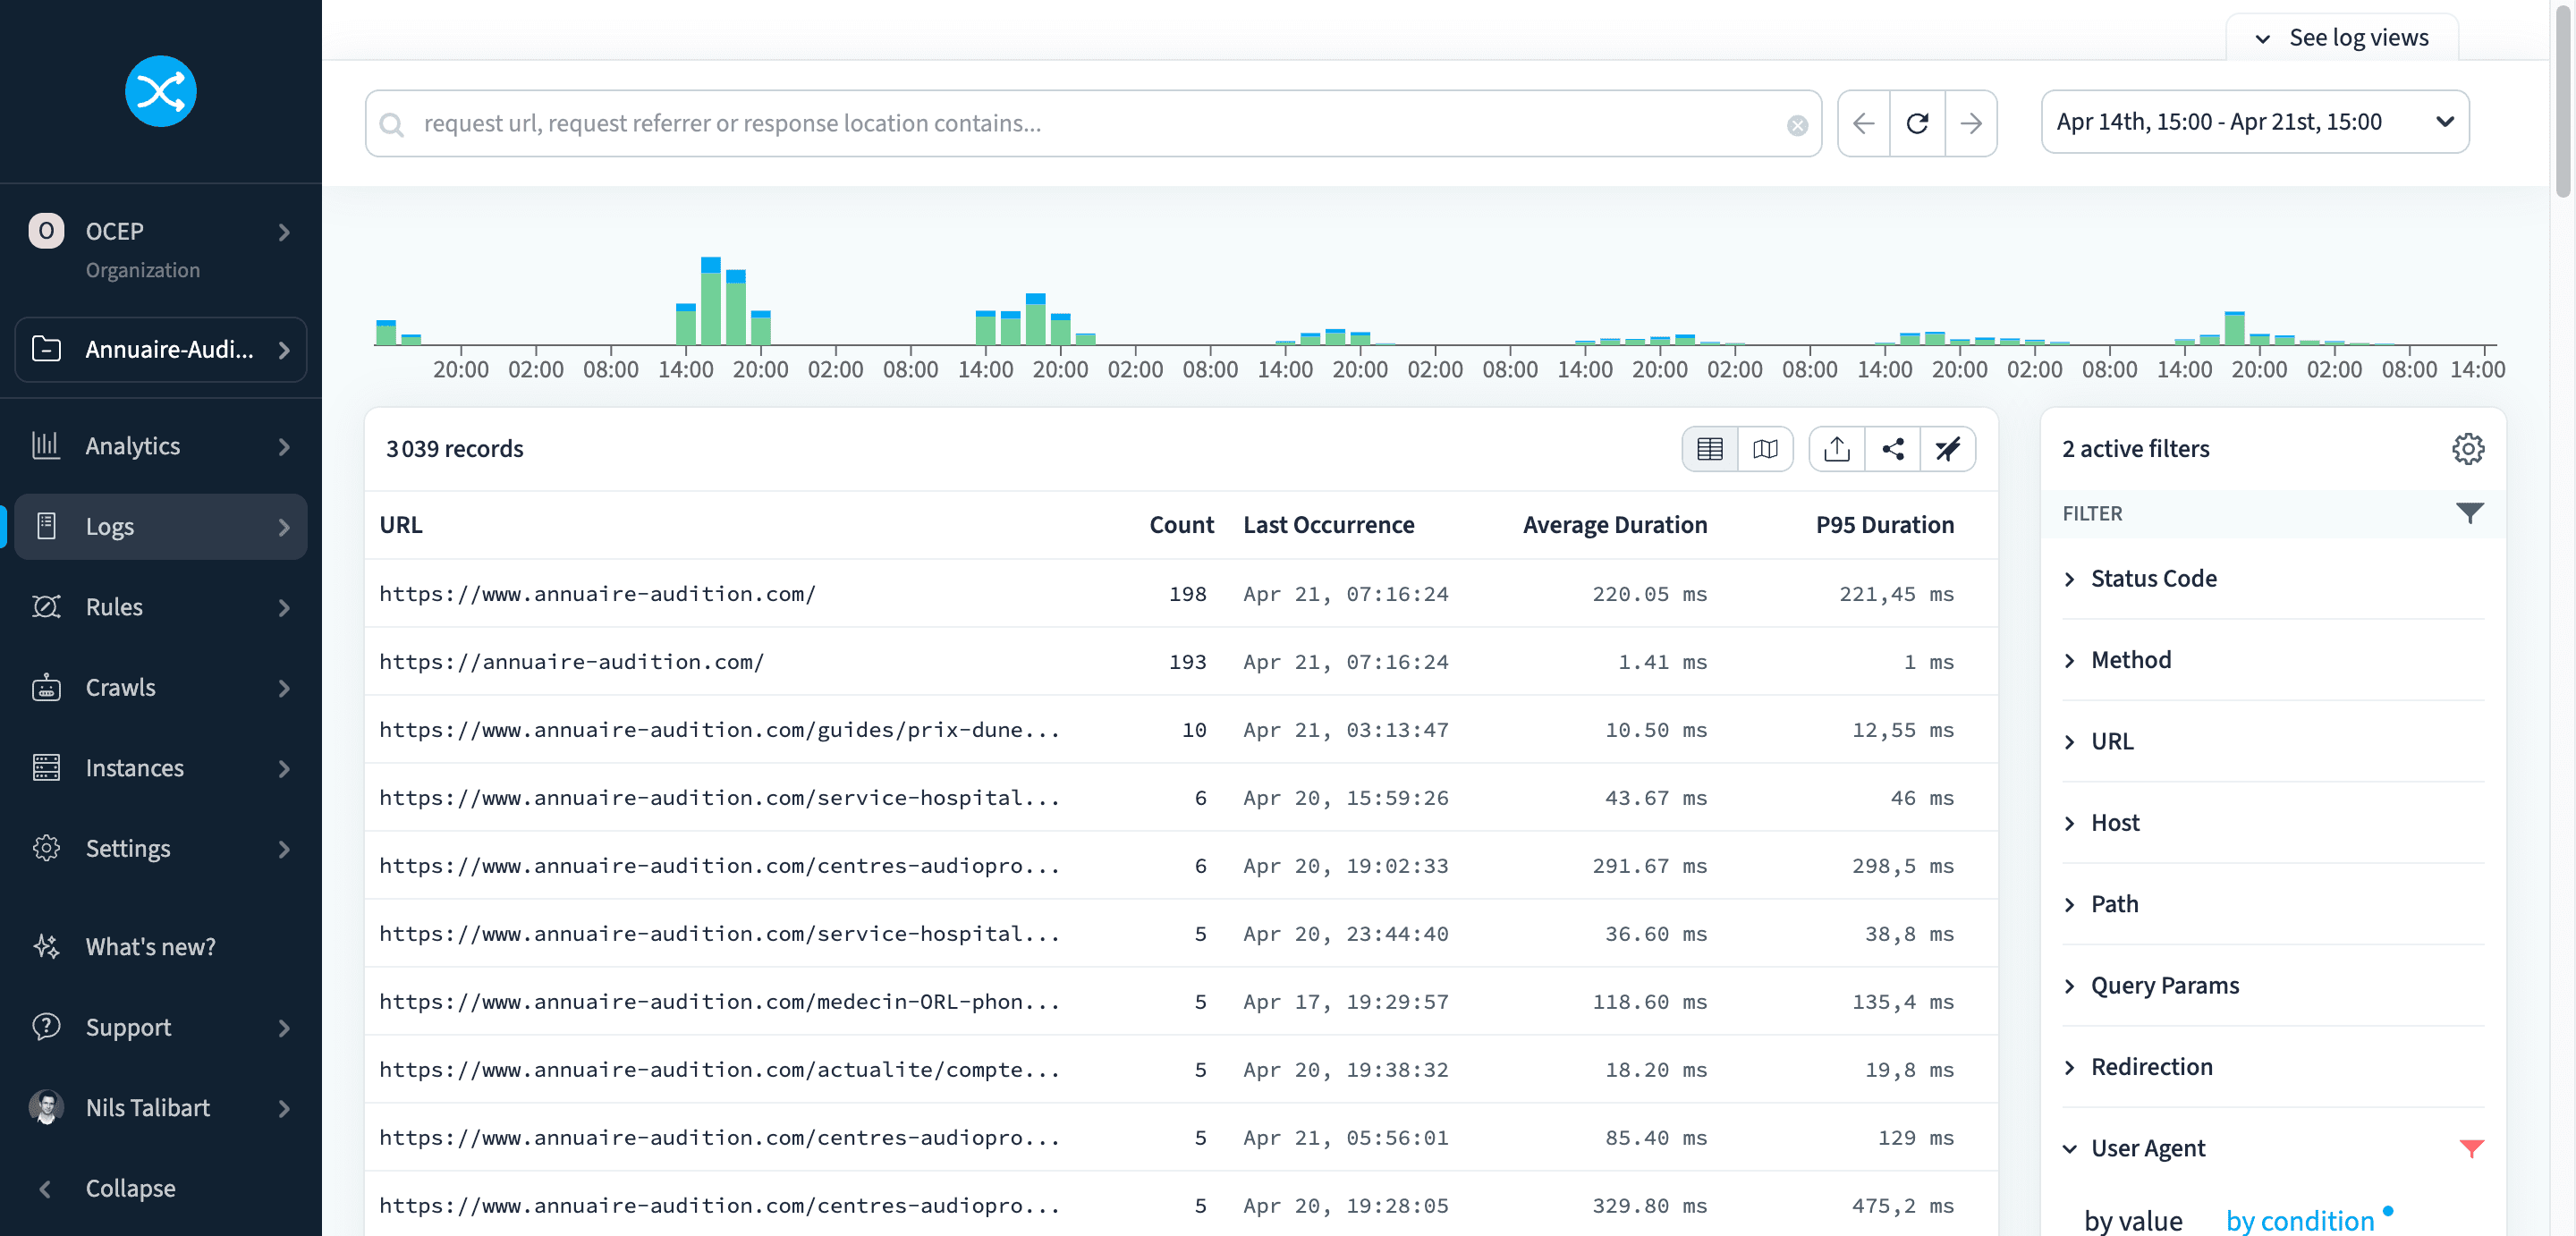Open https://www.annuaire-audition.com/ row
Image resolution: width=2576 pixels, height=1236 pixels.
point(1180,594)
